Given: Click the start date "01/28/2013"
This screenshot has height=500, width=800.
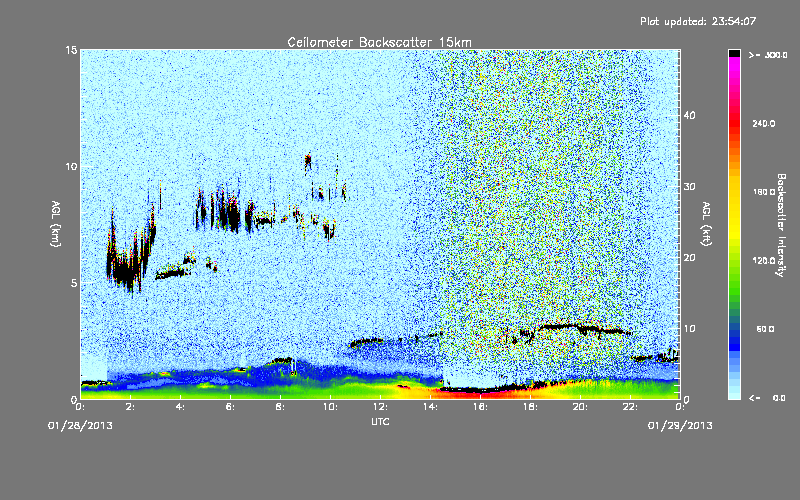Looking at the screenshot, I should tap(80, 426).
